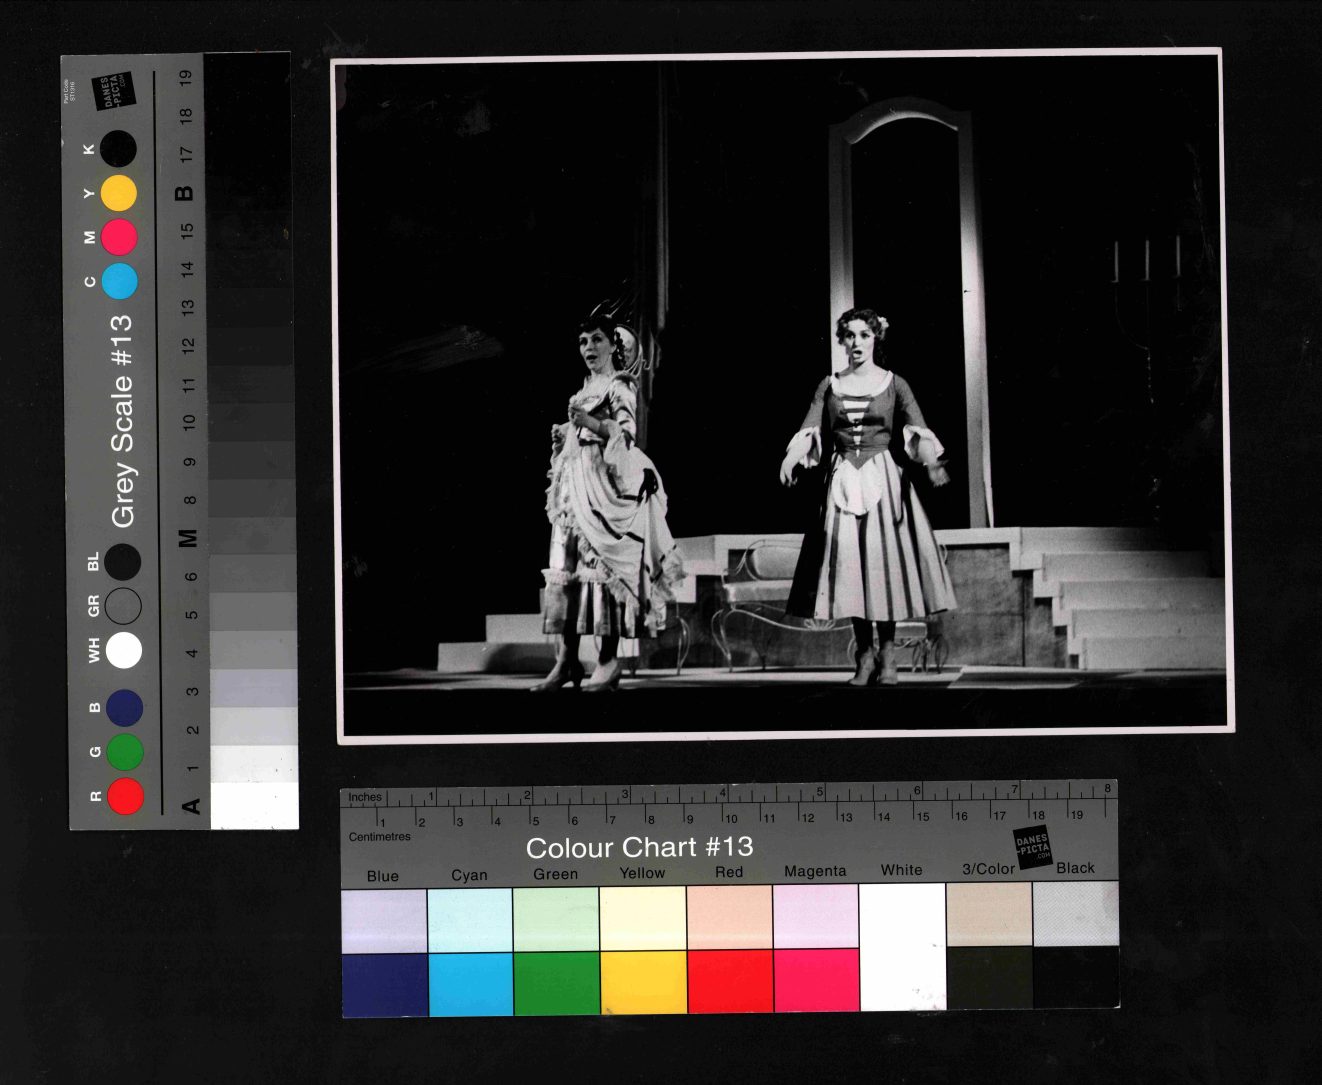The image size is (1322, 1085).
Task: Click the white WH circle on grey scale card
Action: point(124,650)
